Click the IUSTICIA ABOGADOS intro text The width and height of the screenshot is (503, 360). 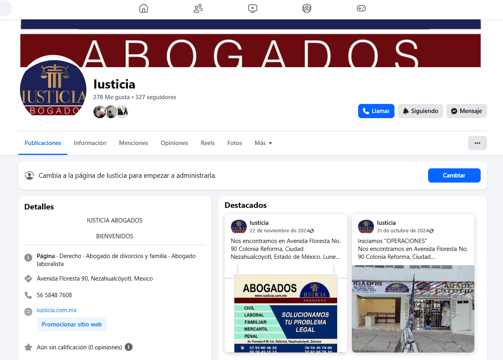[115, 220]
